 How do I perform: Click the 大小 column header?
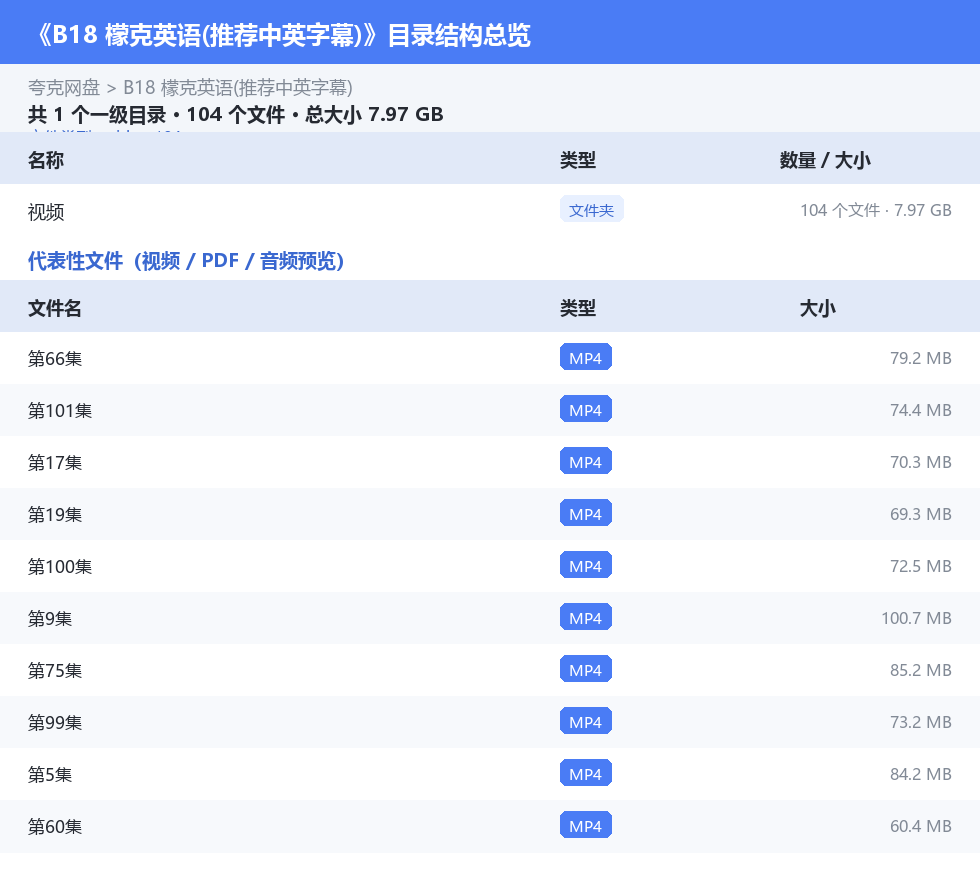818,308
